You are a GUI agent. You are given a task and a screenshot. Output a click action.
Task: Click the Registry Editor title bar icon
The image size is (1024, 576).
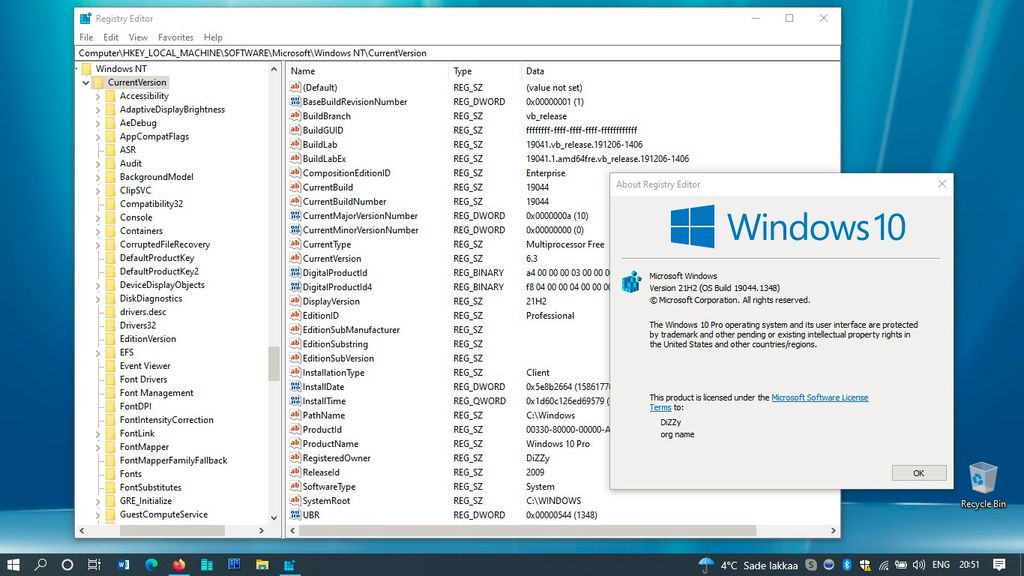(86, 18)
